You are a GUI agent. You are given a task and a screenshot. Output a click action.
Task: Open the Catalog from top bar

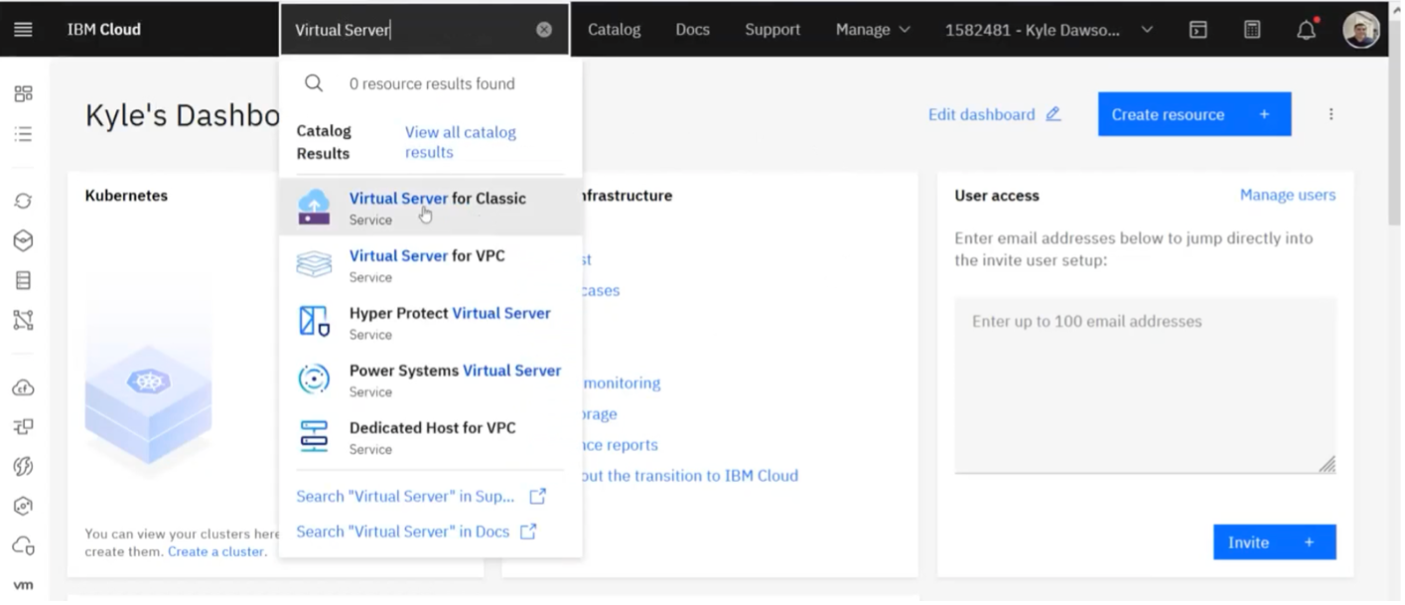614,30
